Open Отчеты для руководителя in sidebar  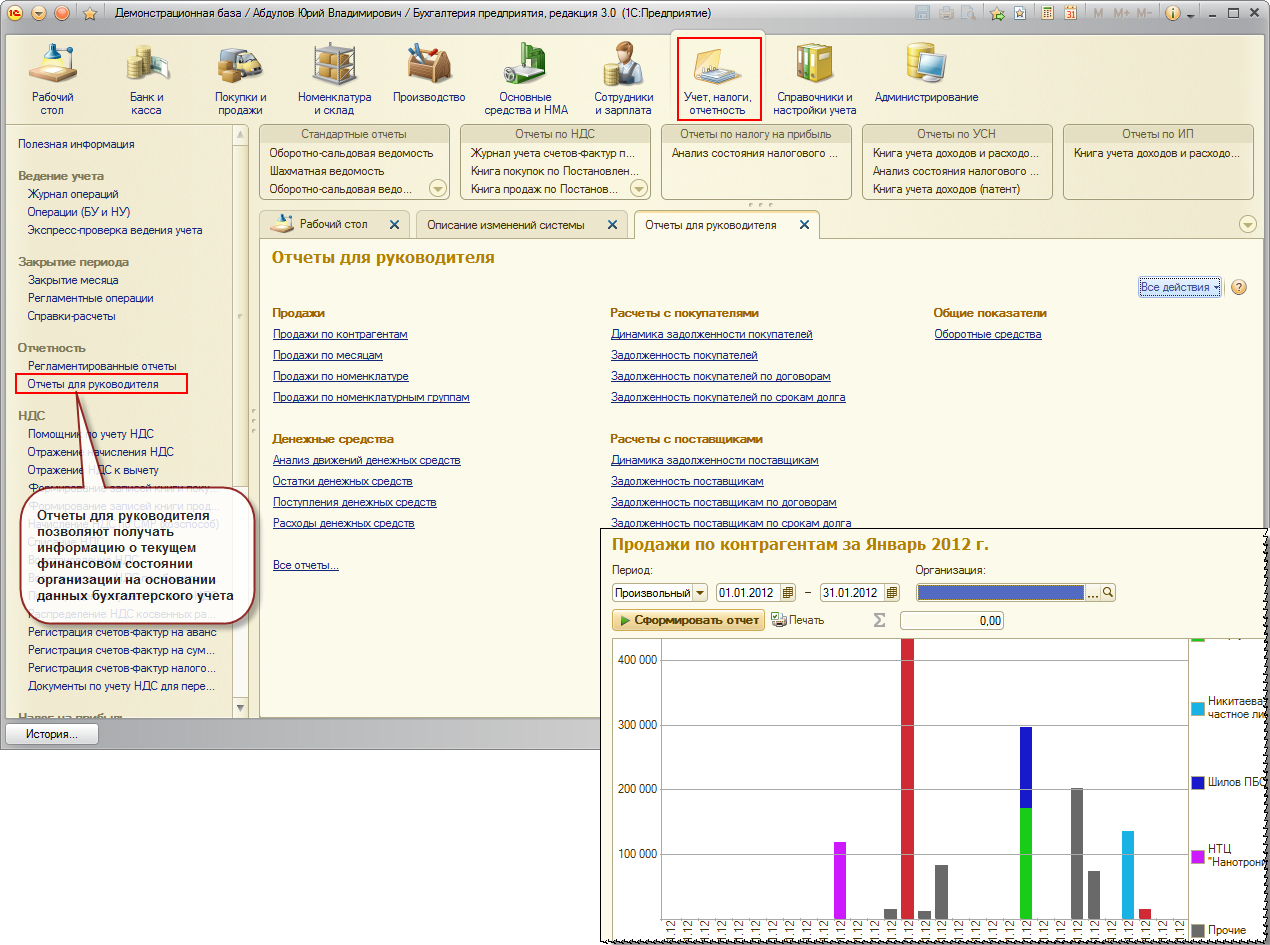point(93,383)
